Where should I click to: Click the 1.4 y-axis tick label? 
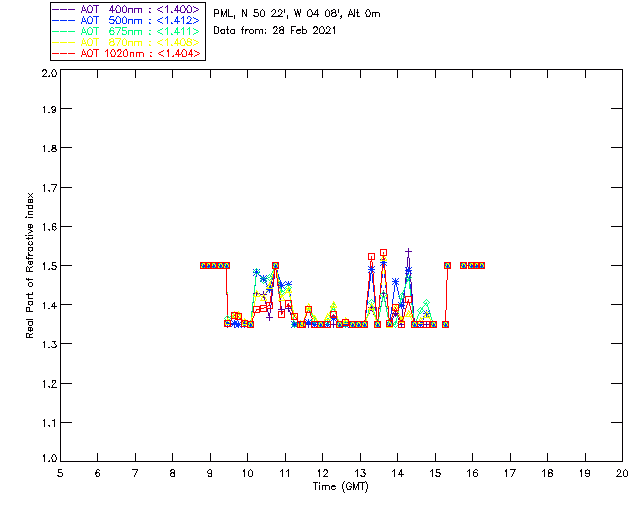pyautogui.click(x=49, y=305)
